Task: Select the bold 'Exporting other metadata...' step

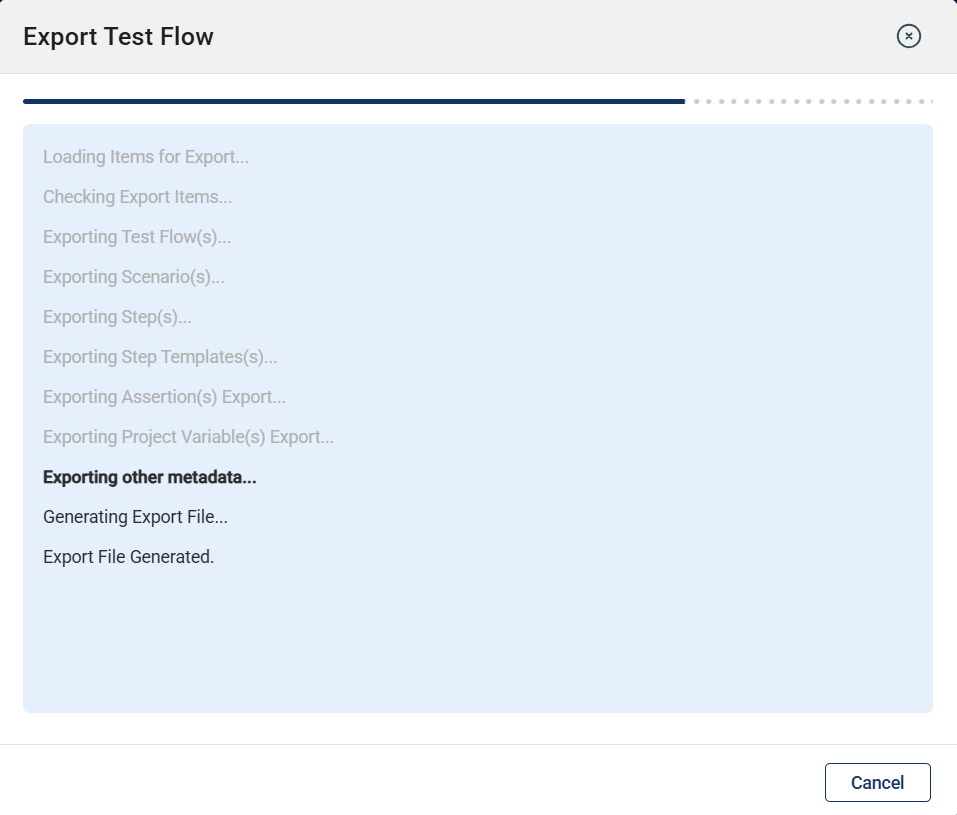Action: (150, 477)
